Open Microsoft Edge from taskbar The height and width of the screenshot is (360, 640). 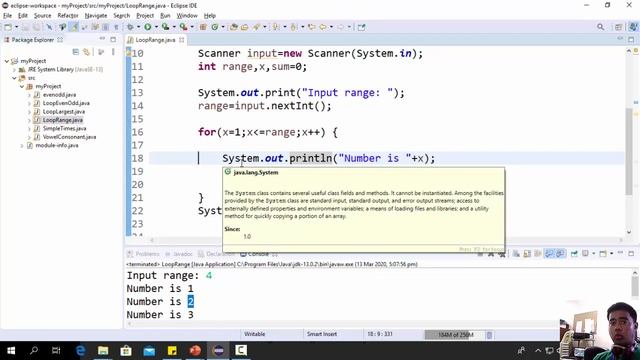[x=80, y=351]
